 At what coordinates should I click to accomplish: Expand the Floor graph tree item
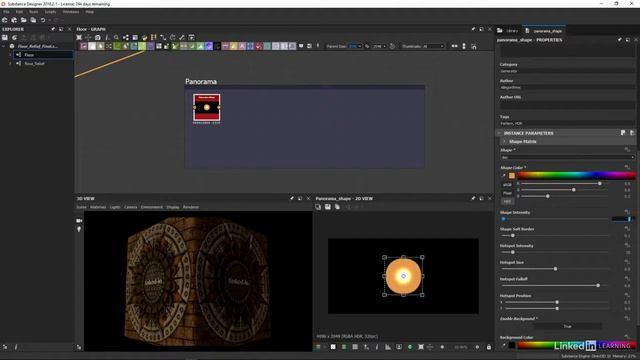tap(10, 55)
